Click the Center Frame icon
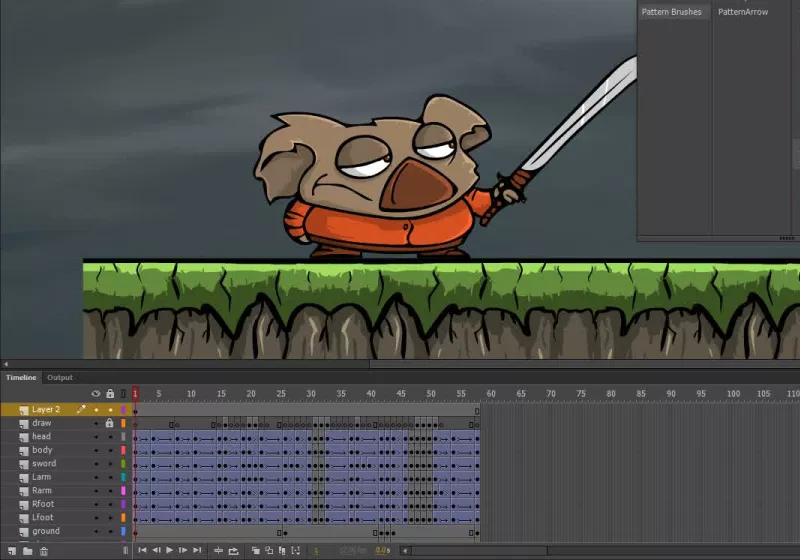 tap(218, 551)
